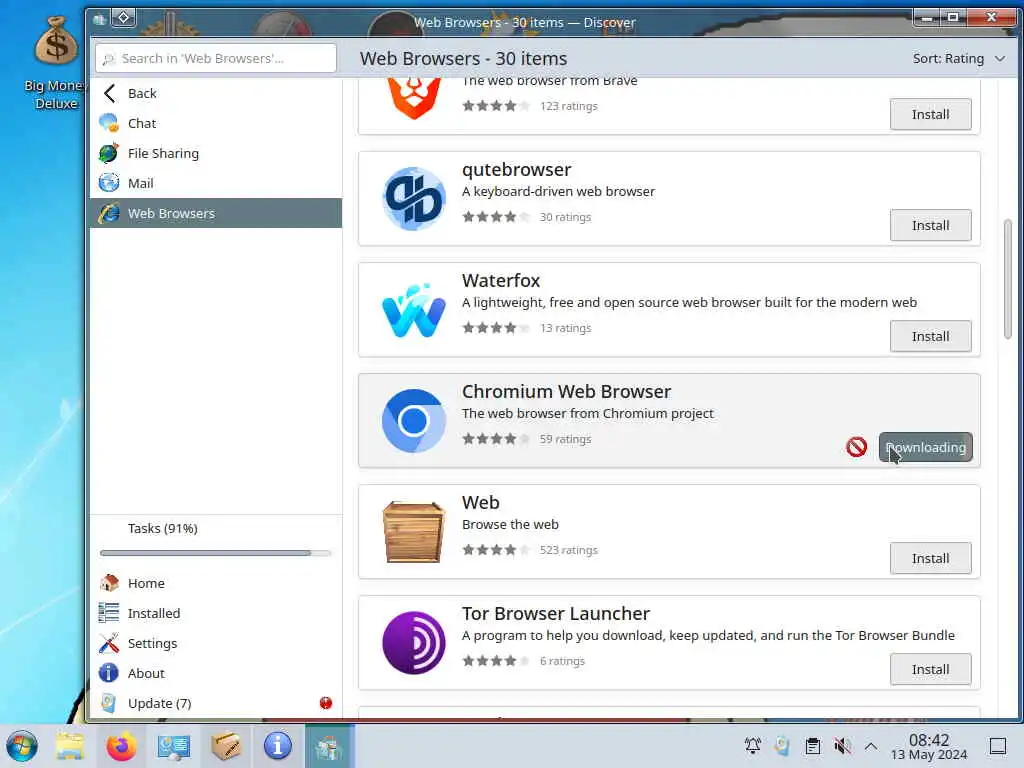Viewport: 1024px width, 768px height.
Task: Open the Chromium Web Browser title
Action: pos(566,391)
